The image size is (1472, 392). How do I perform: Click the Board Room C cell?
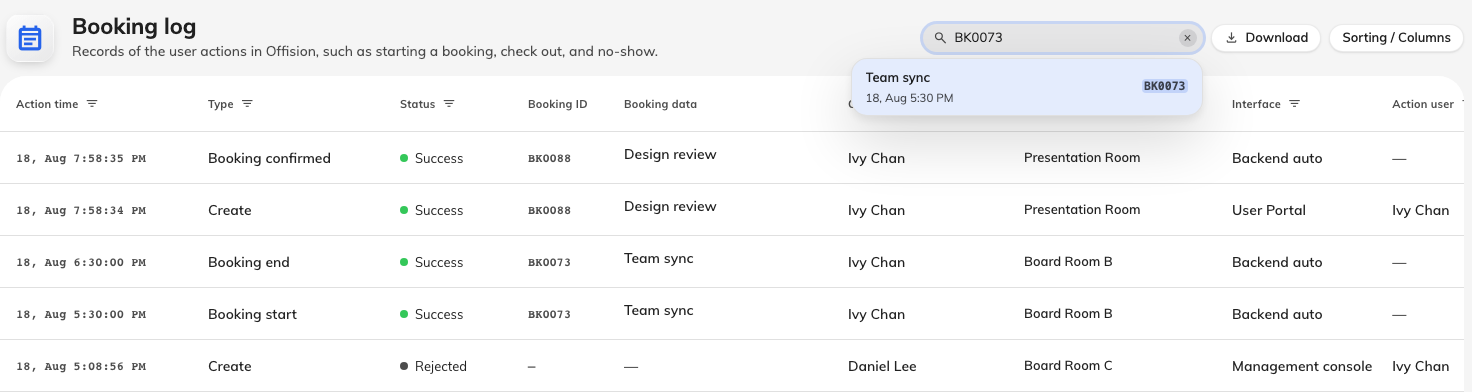pos(1068,366)
